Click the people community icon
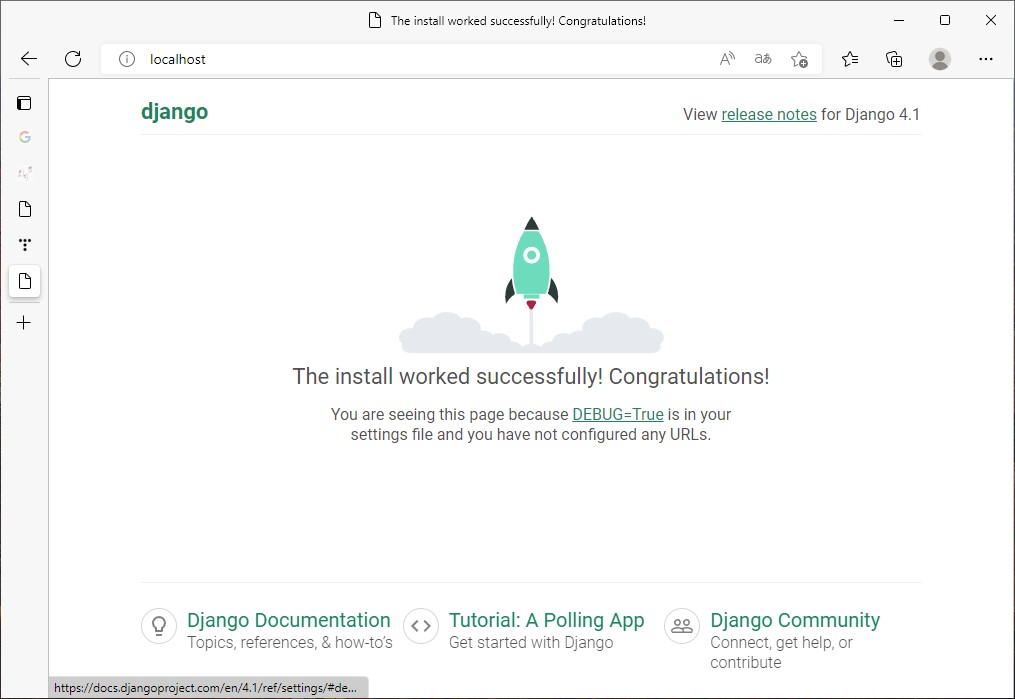 point(682,626)
